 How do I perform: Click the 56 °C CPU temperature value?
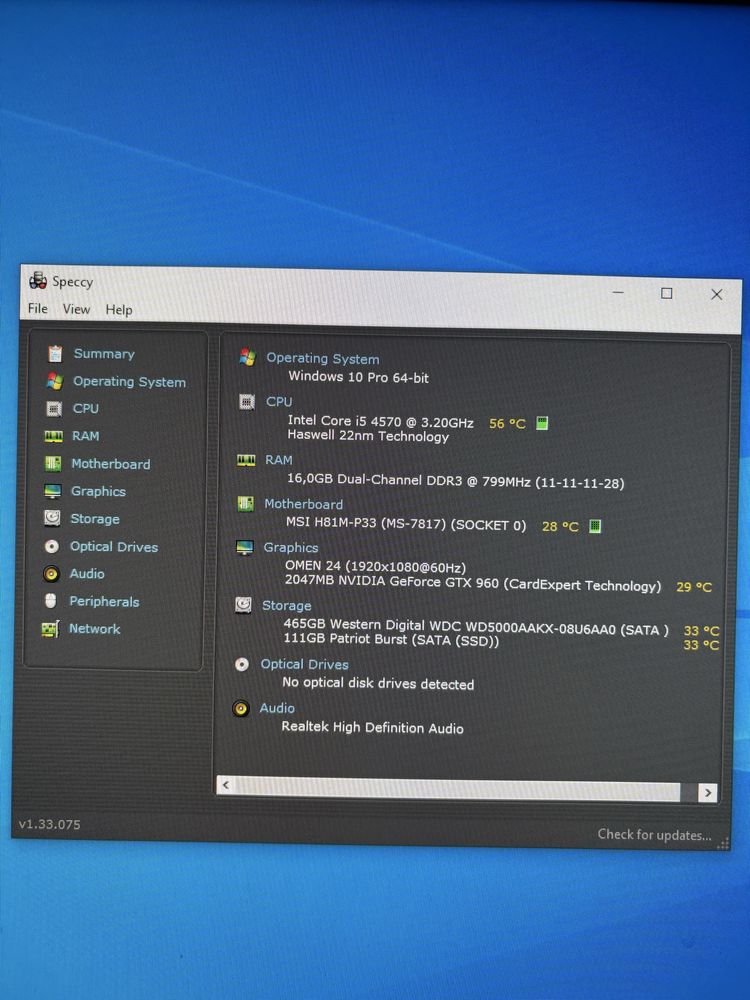point(507,423)
